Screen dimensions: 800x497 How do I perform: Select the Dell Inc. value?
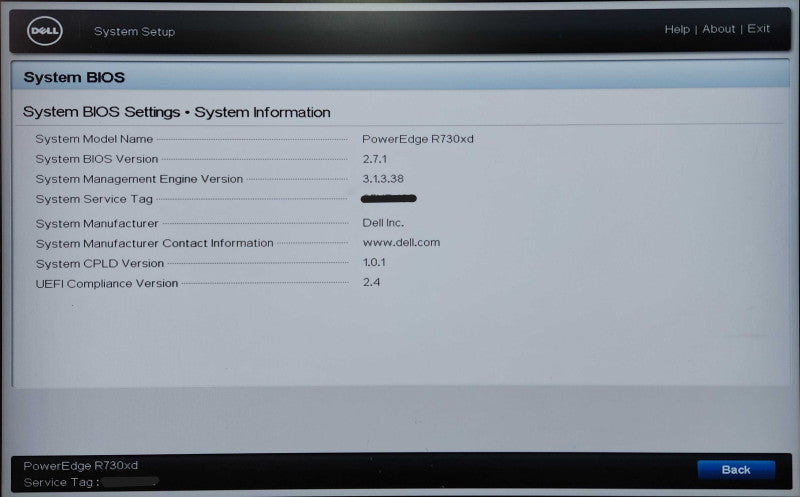point(383,222)
